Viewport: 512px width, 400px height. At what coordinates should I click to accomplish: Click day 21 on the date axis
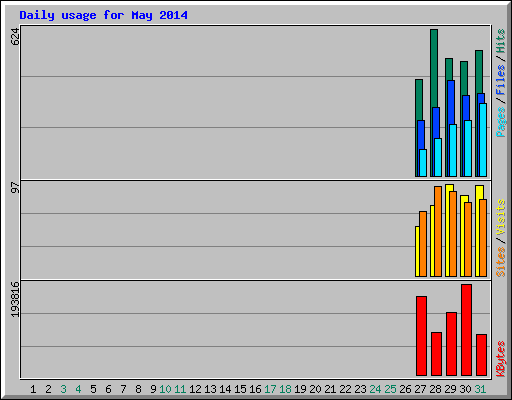pyautogui.click(x=330, y=389)
